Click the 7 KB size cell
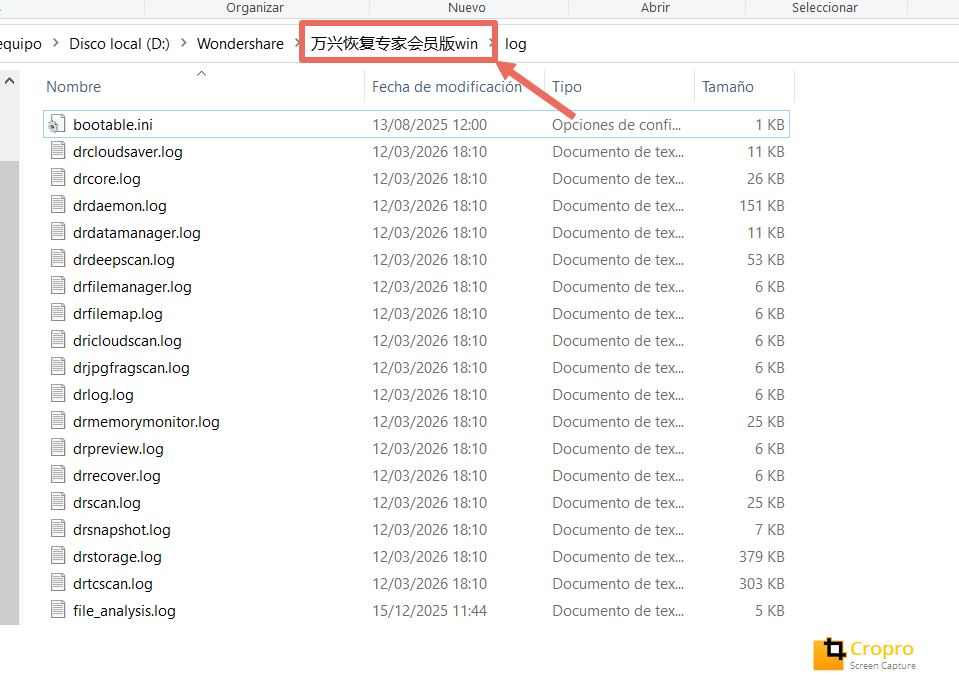Viewport: 959px width, 687px height. click(x=769, y=530)
